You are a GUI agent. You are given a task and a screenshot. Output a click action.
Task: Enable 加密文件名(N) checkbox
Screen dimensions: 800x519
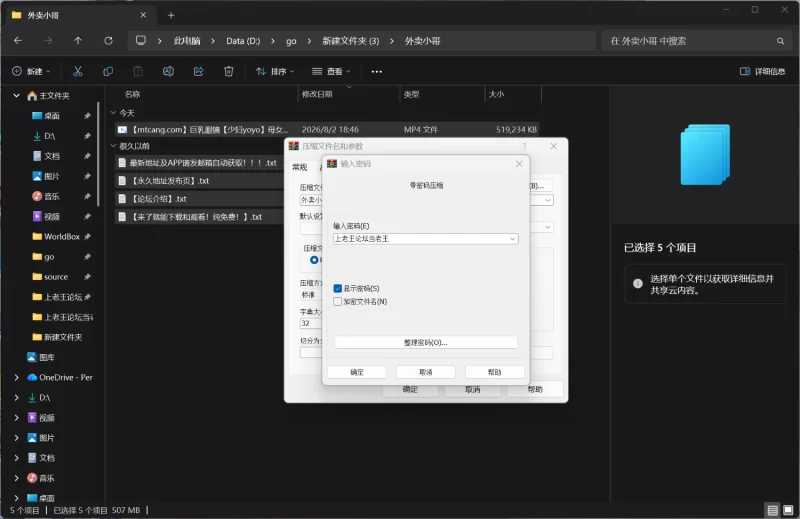[338, 302]
